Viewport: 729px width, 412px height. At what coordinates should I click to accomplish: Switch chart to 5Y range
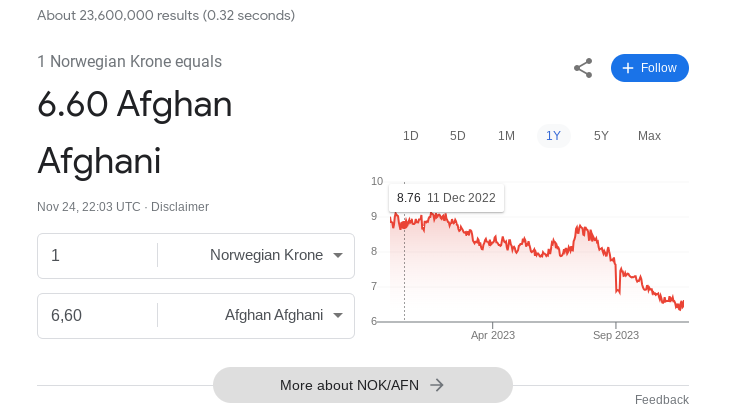(x=601, y=136)
